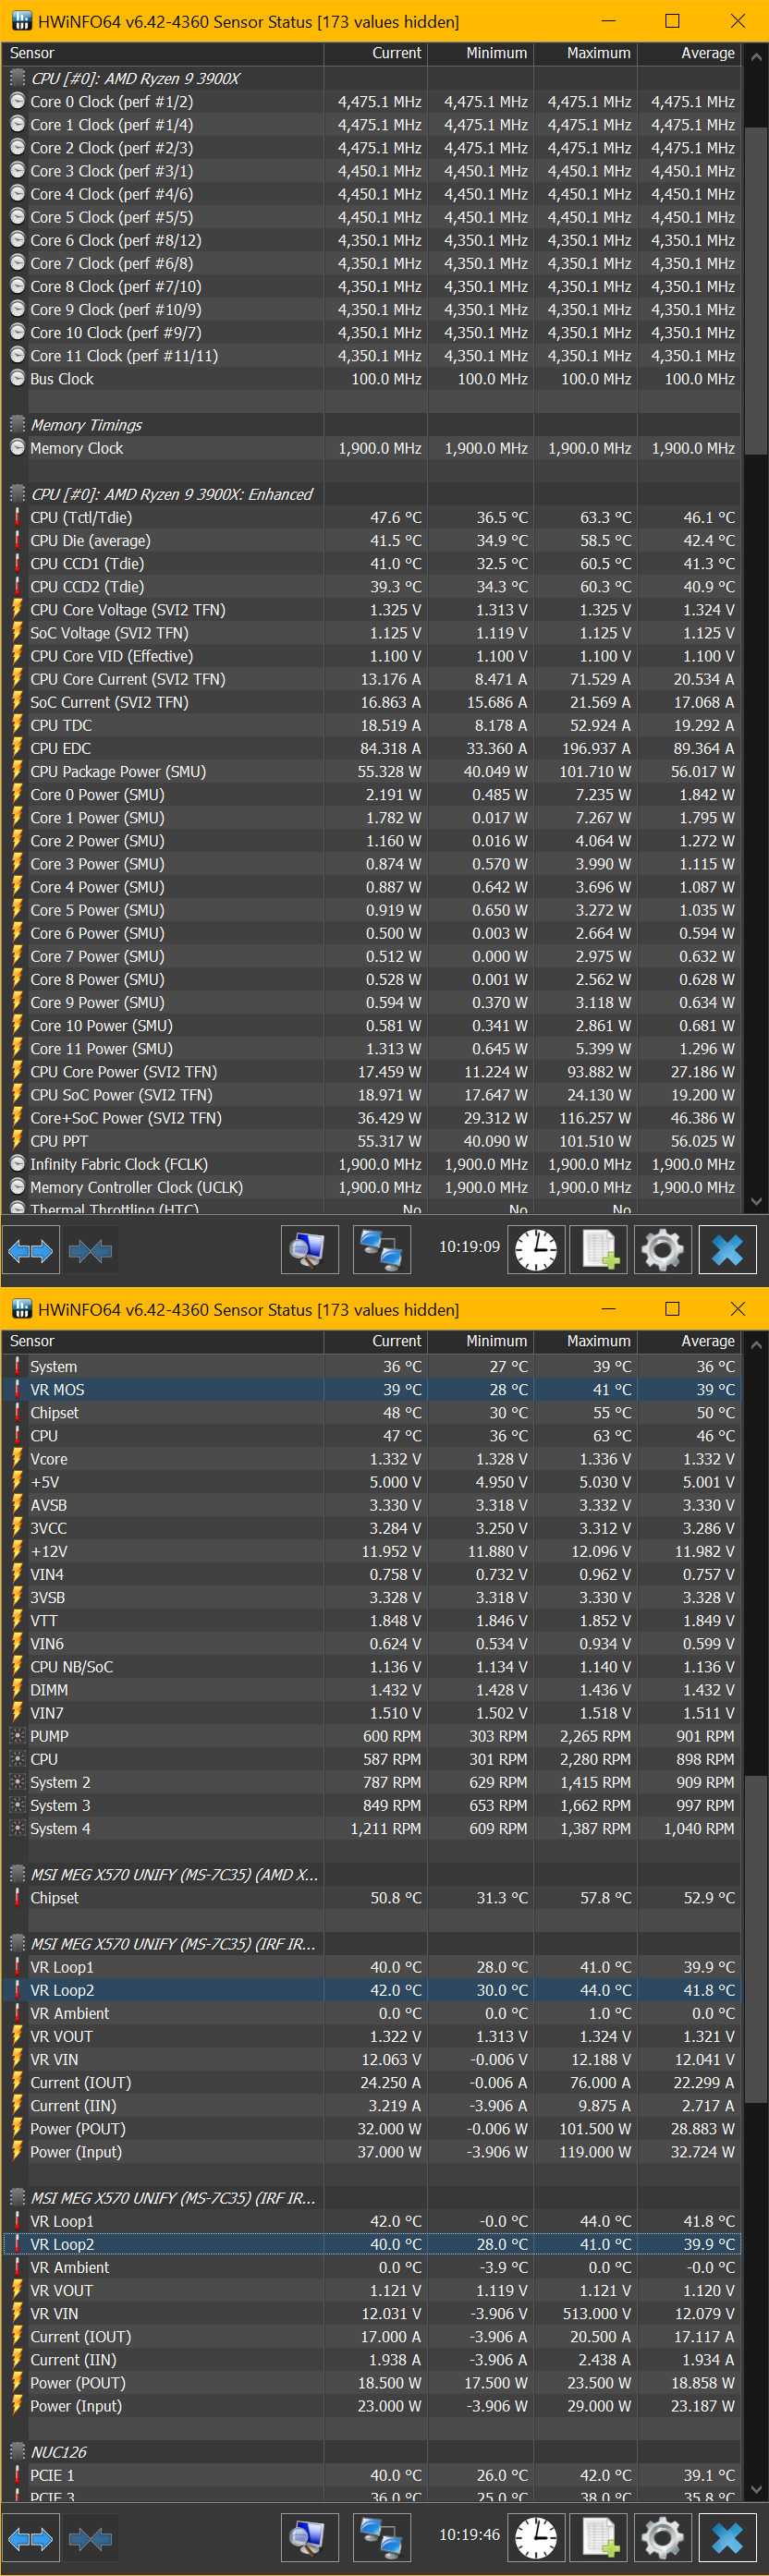
Task: Click grey collapse arrows in bottom window toolbar
Action: pos(90,2539)
